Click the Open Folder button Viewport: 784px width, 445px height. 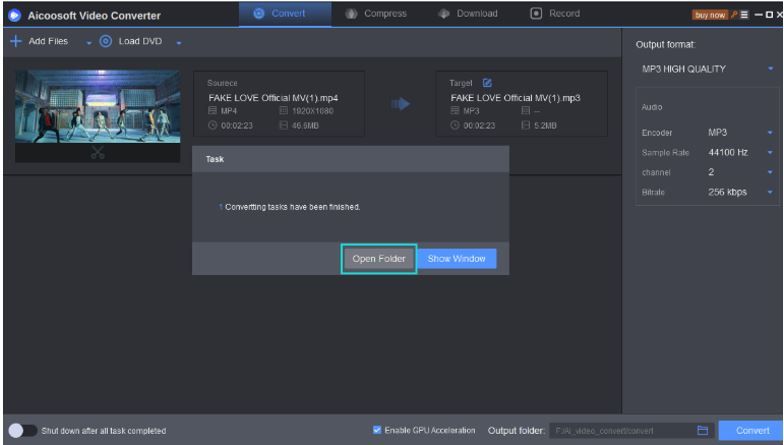pyautogui.click(x=377, y=259)
